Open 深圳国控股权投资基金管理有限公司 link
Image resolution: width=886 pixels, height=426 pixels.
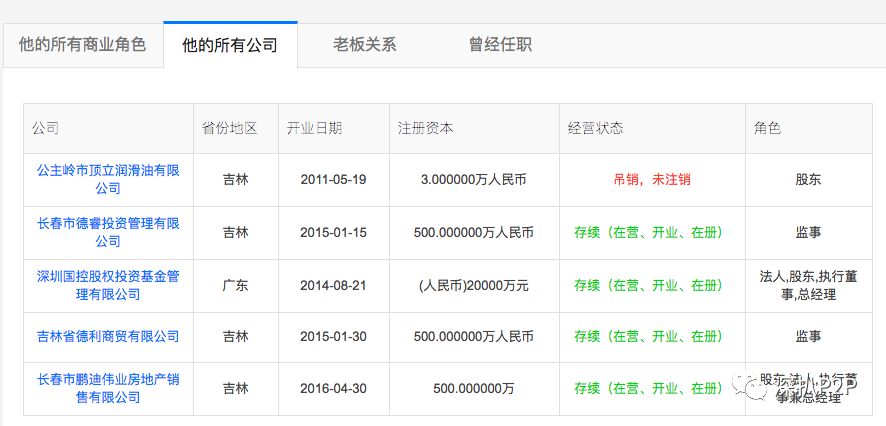108,285
